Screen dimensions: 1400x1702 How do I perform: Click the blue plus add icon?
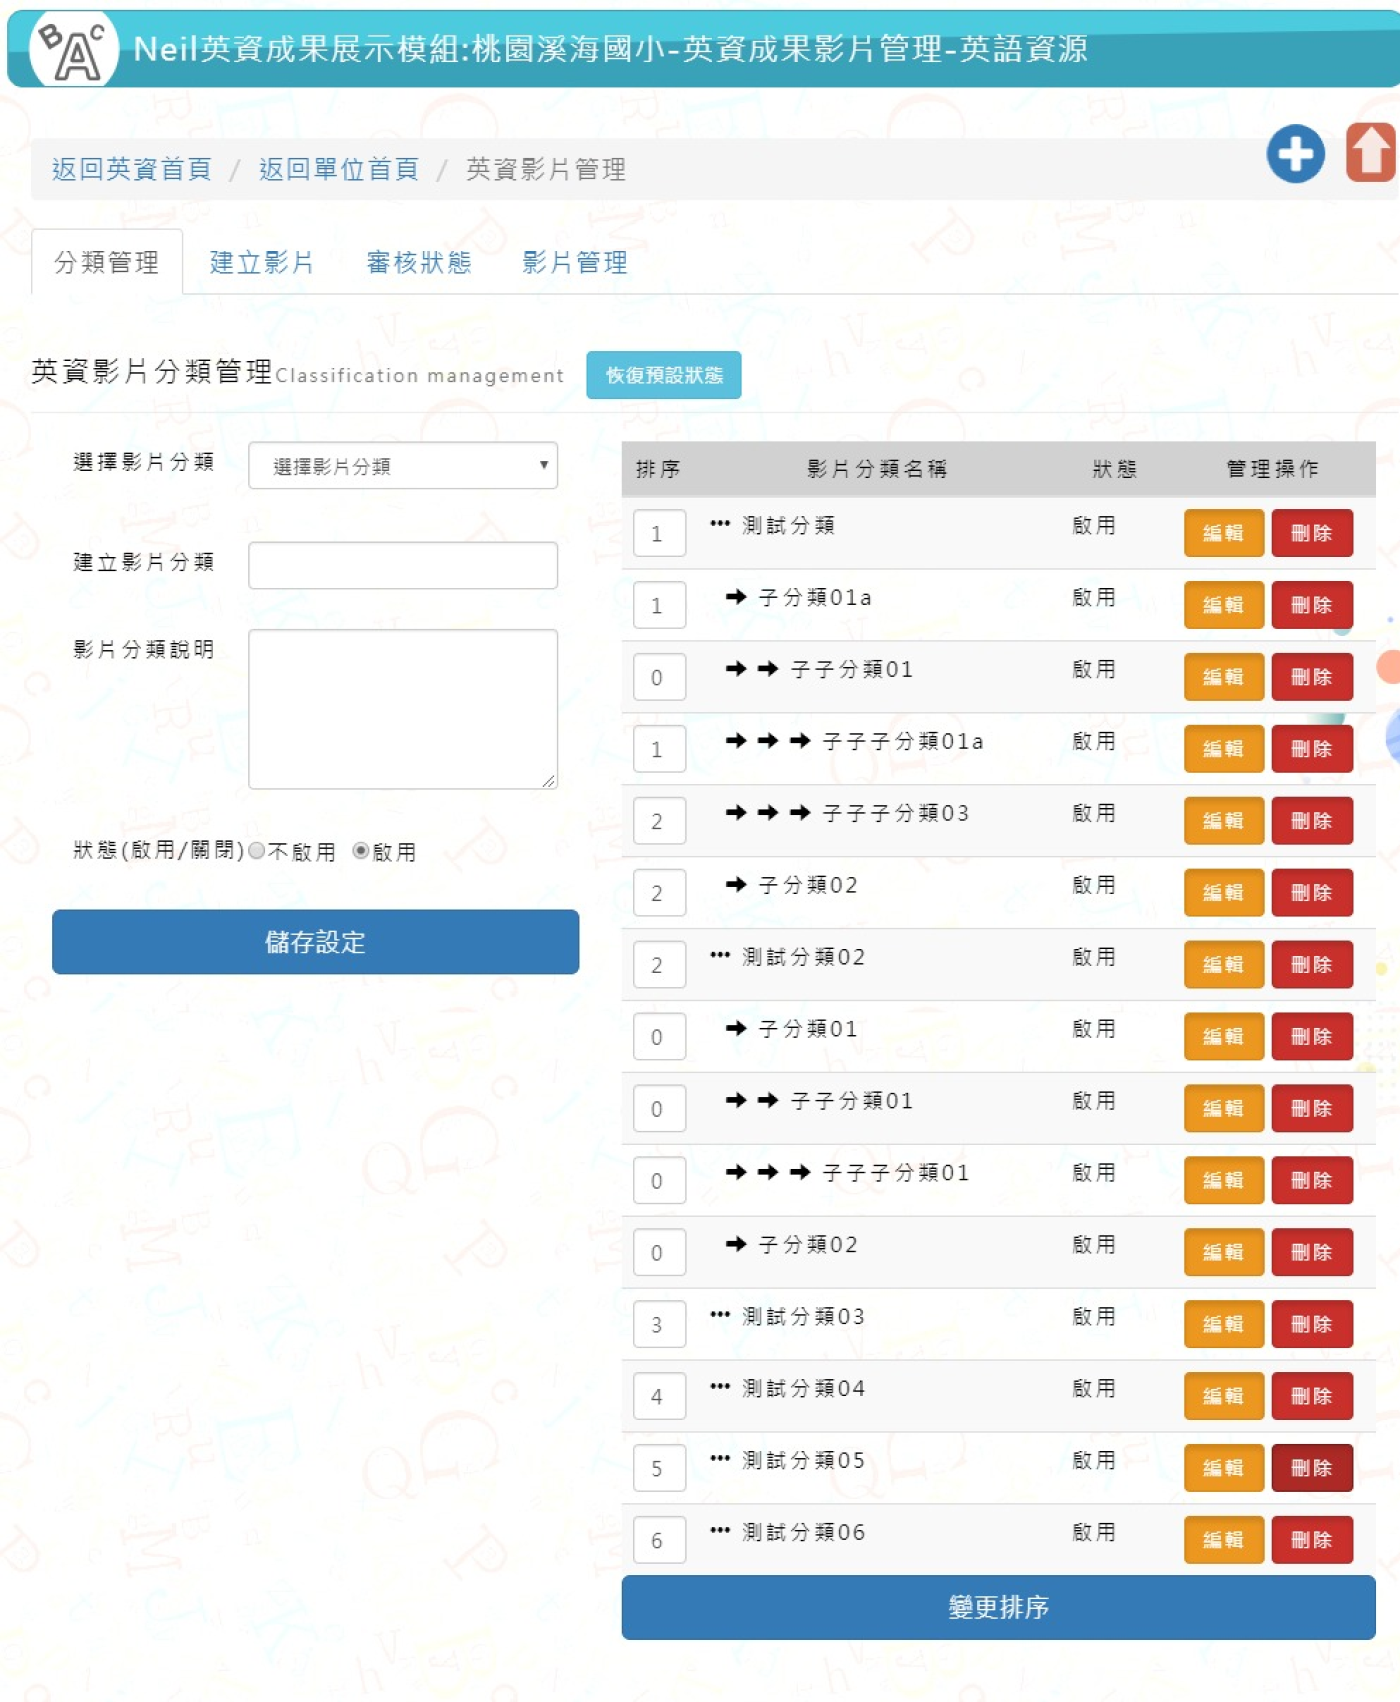click(x=1295, y=154)
